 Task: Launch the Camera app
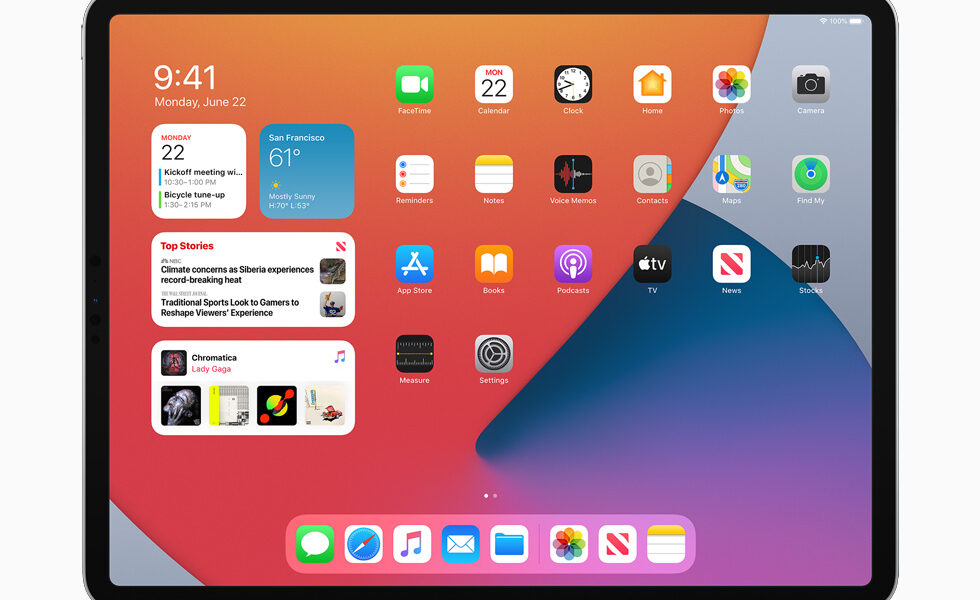[811, 84]
